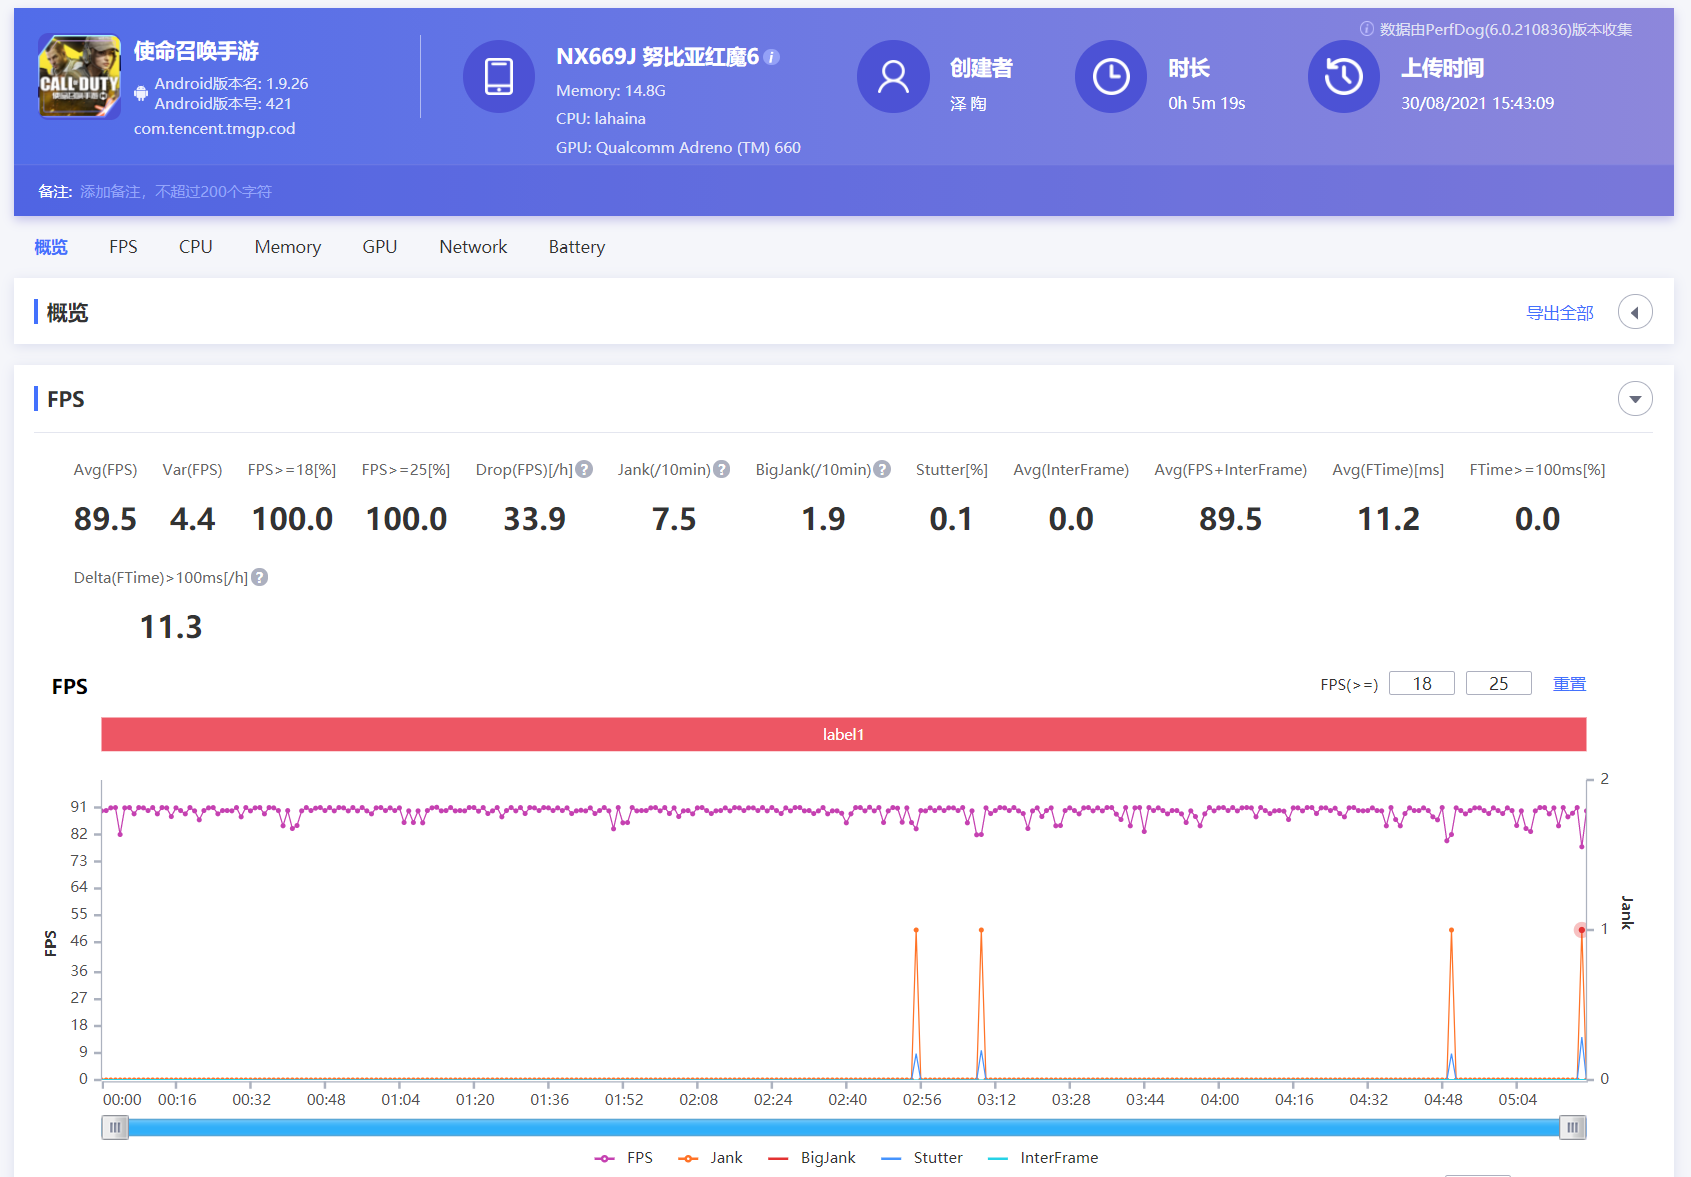Click the Avg(FPS) value 89.5
Image resolution: width=1691 pixels, height=1177 pixels.
[x=105, y=519]
